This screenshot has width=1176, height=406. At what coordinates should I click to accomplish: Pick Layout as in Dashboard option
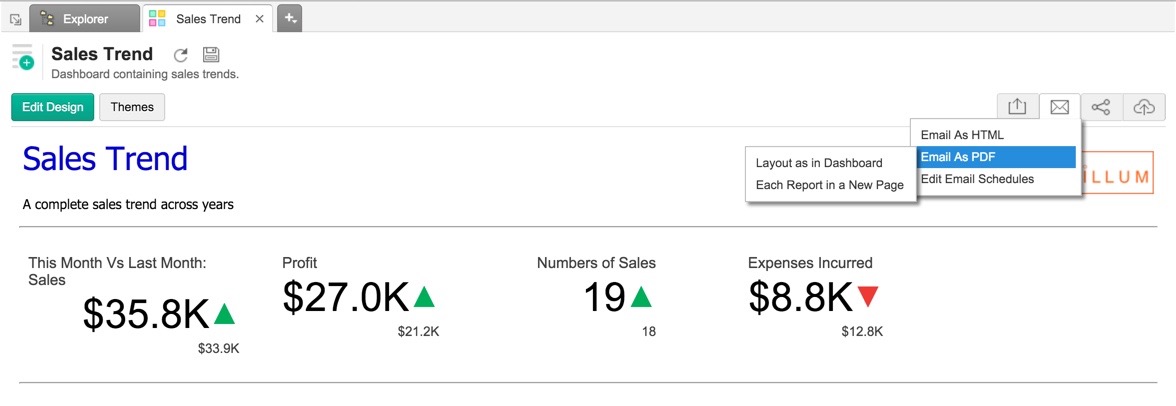coord(819,163)
